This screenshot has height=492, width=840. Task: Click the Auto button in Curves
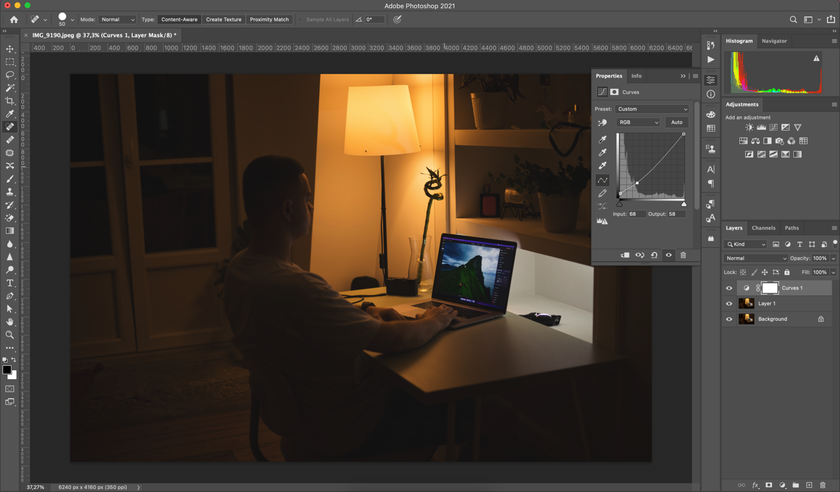677,122
